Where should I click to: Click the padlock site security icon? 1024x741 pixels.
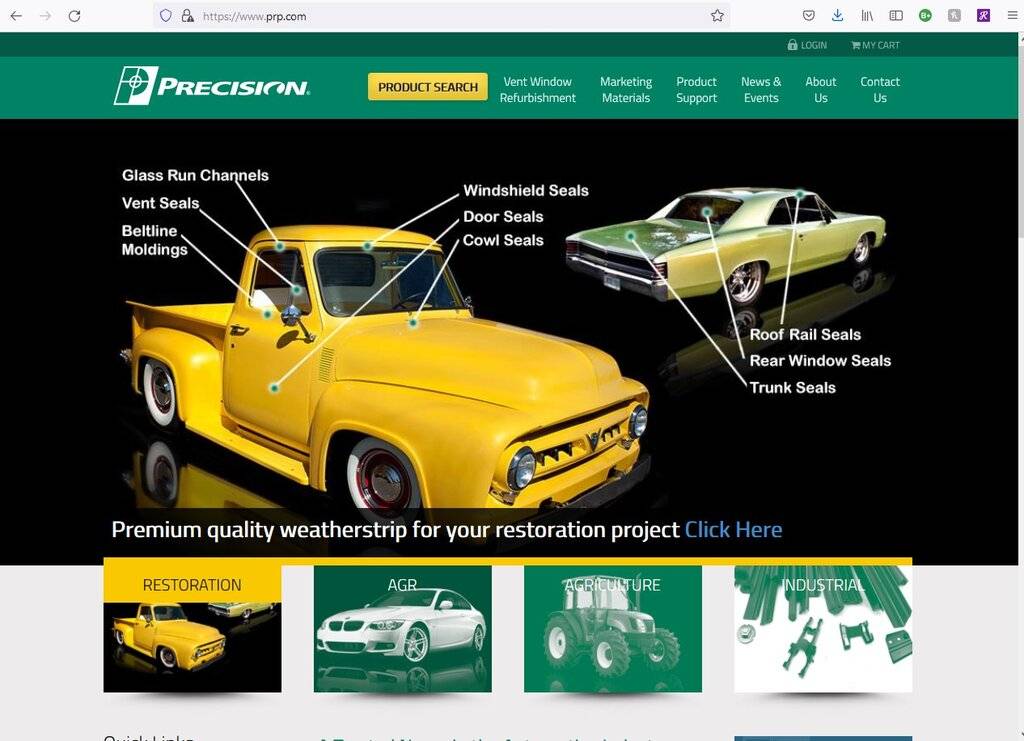(187, 16)
